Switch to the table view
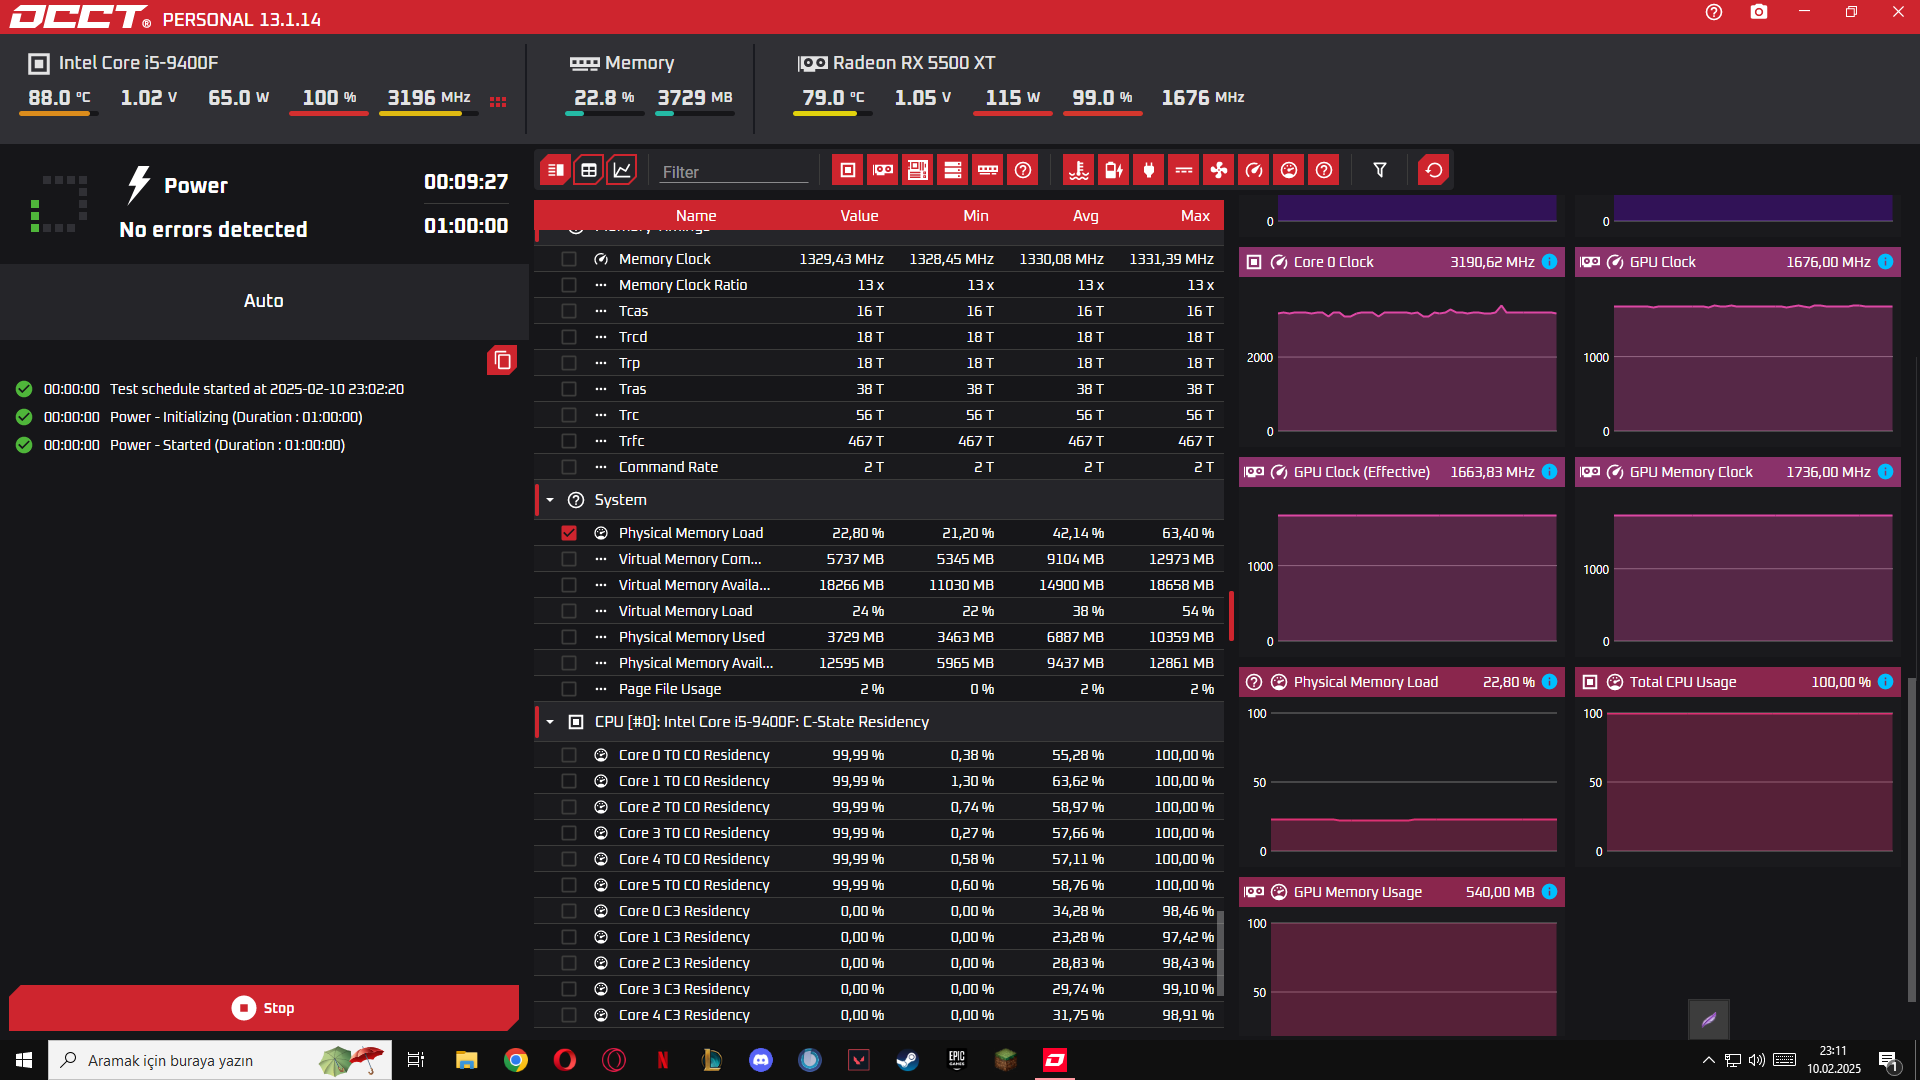This screenshot has width=1920, height=1080. pyautogui.click(x=589, y=170)
